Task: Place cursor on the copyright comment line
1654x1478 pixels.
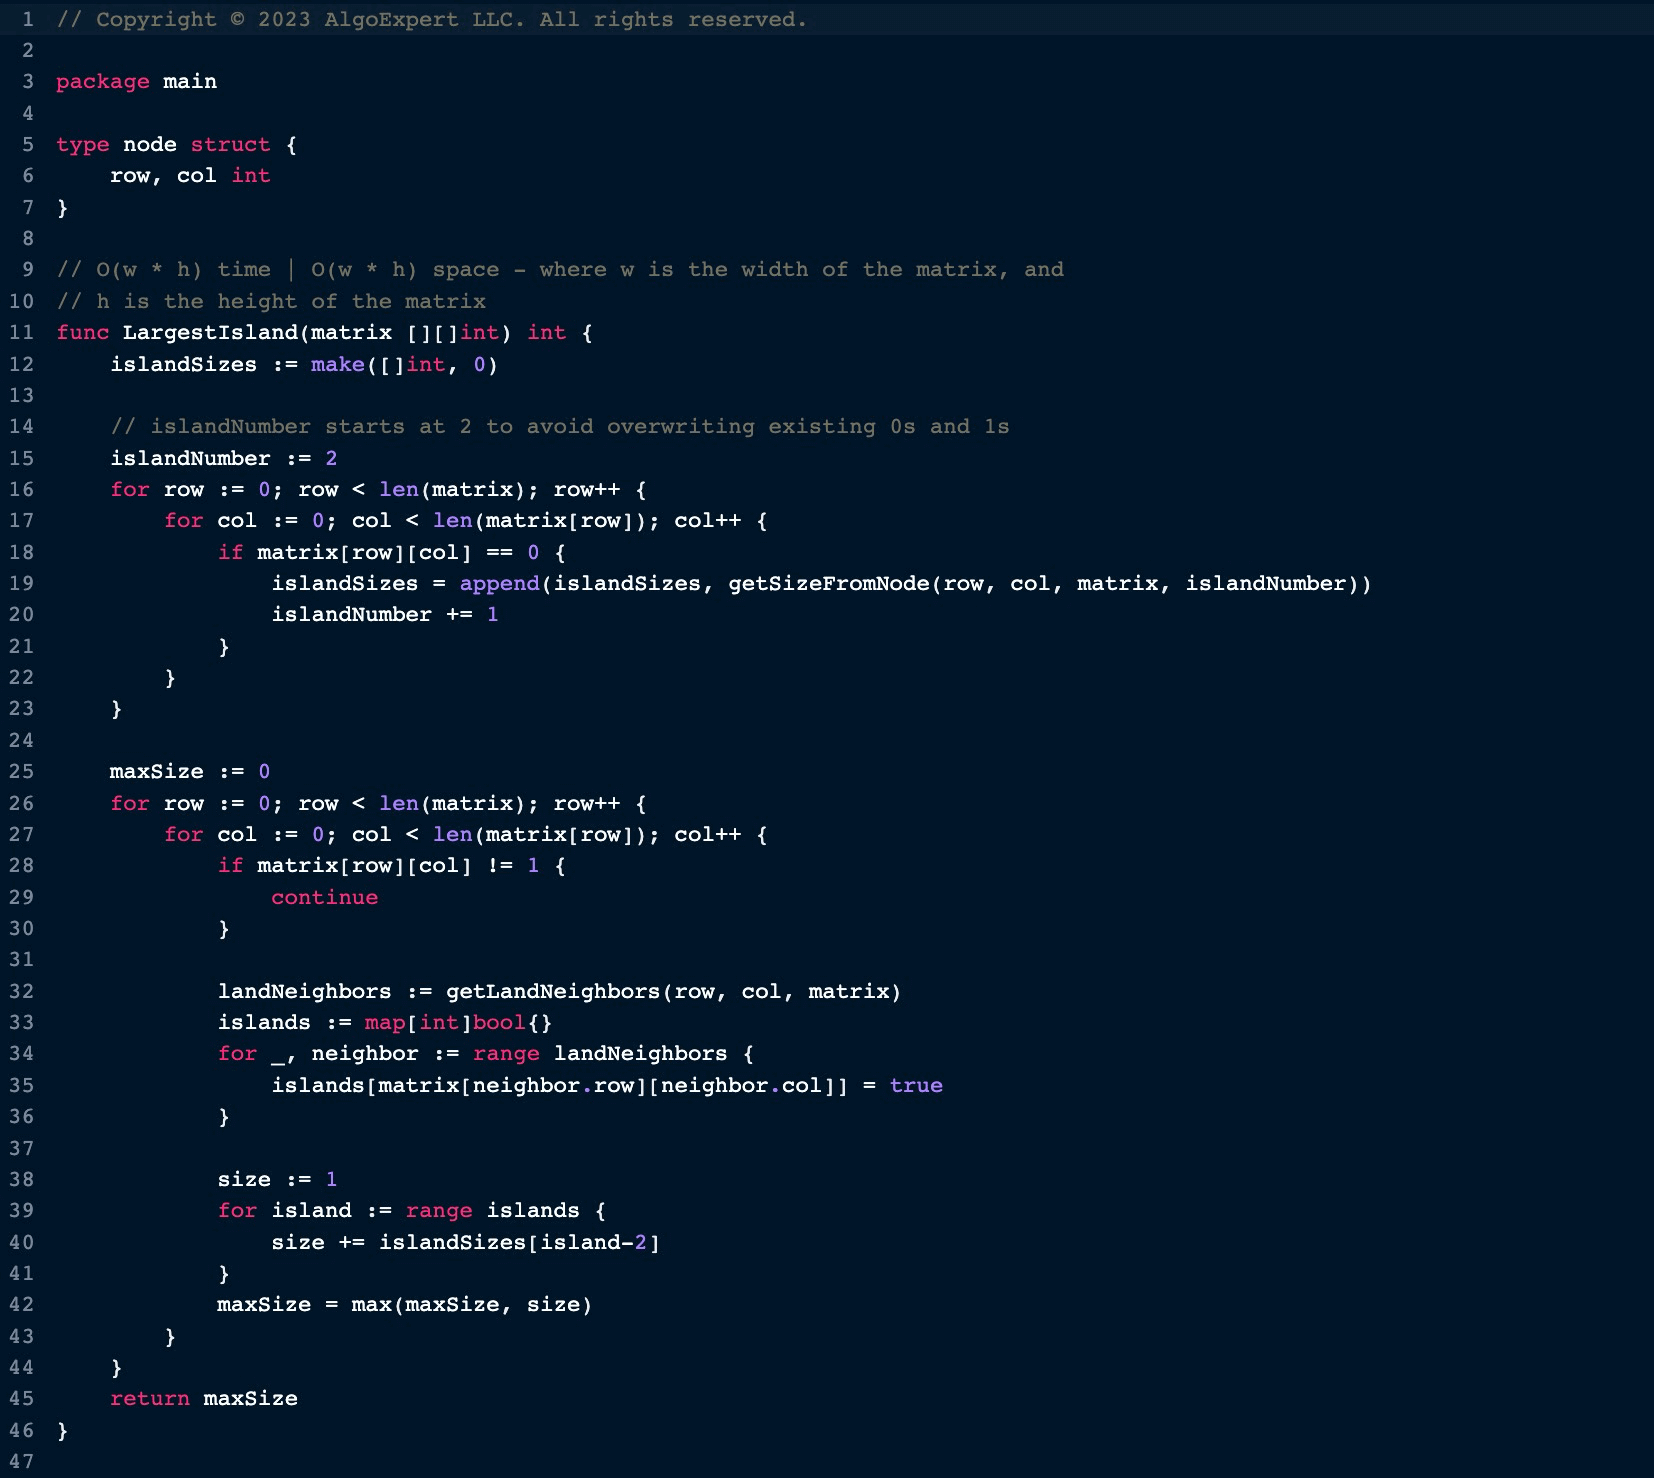Action: pyautogui.click(x=431, y=19)
